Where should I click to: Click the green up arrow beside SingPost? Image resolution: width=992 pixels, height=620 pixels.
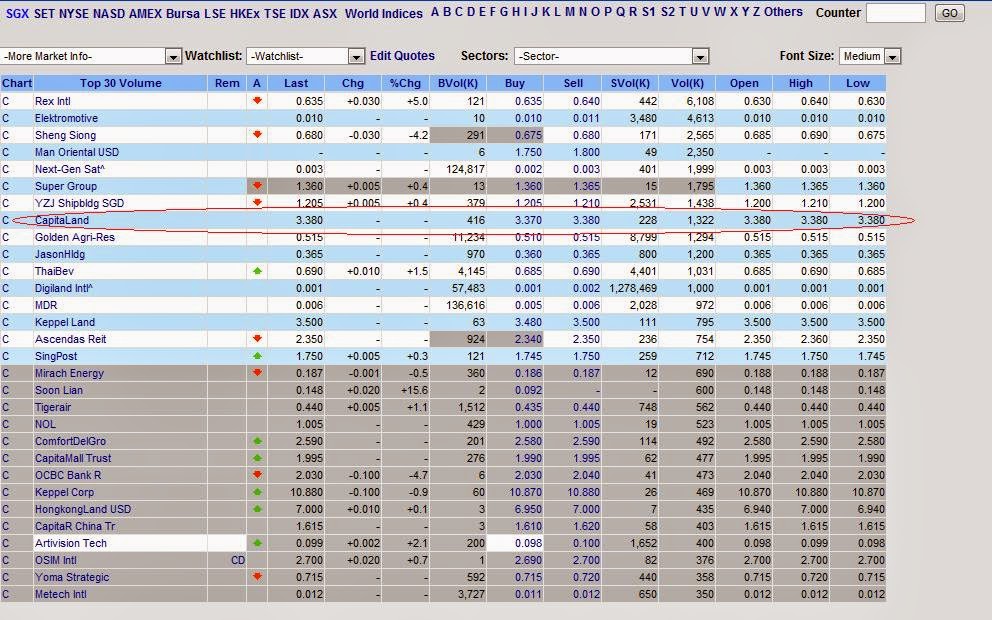256,356
